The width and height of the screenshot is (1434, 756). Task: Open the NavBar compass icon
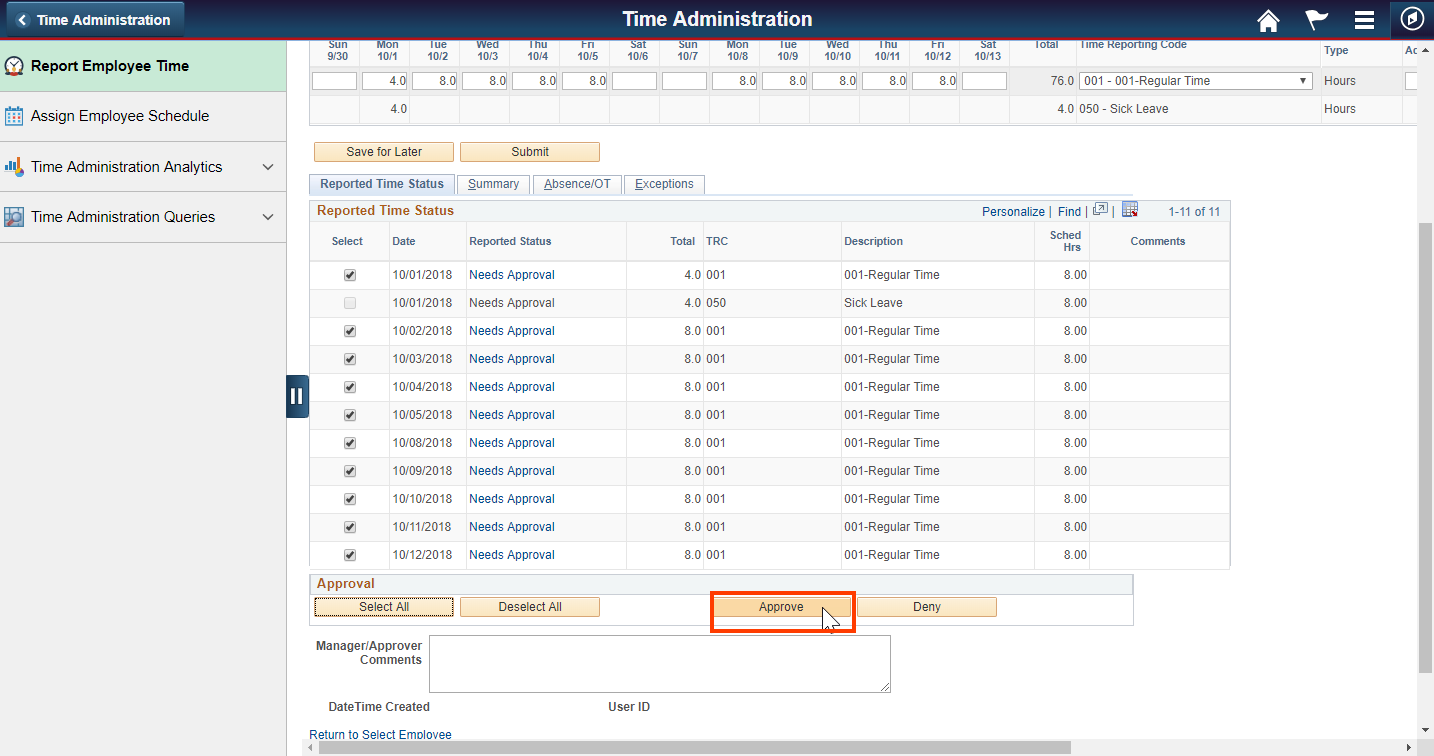pos(1410,19)
